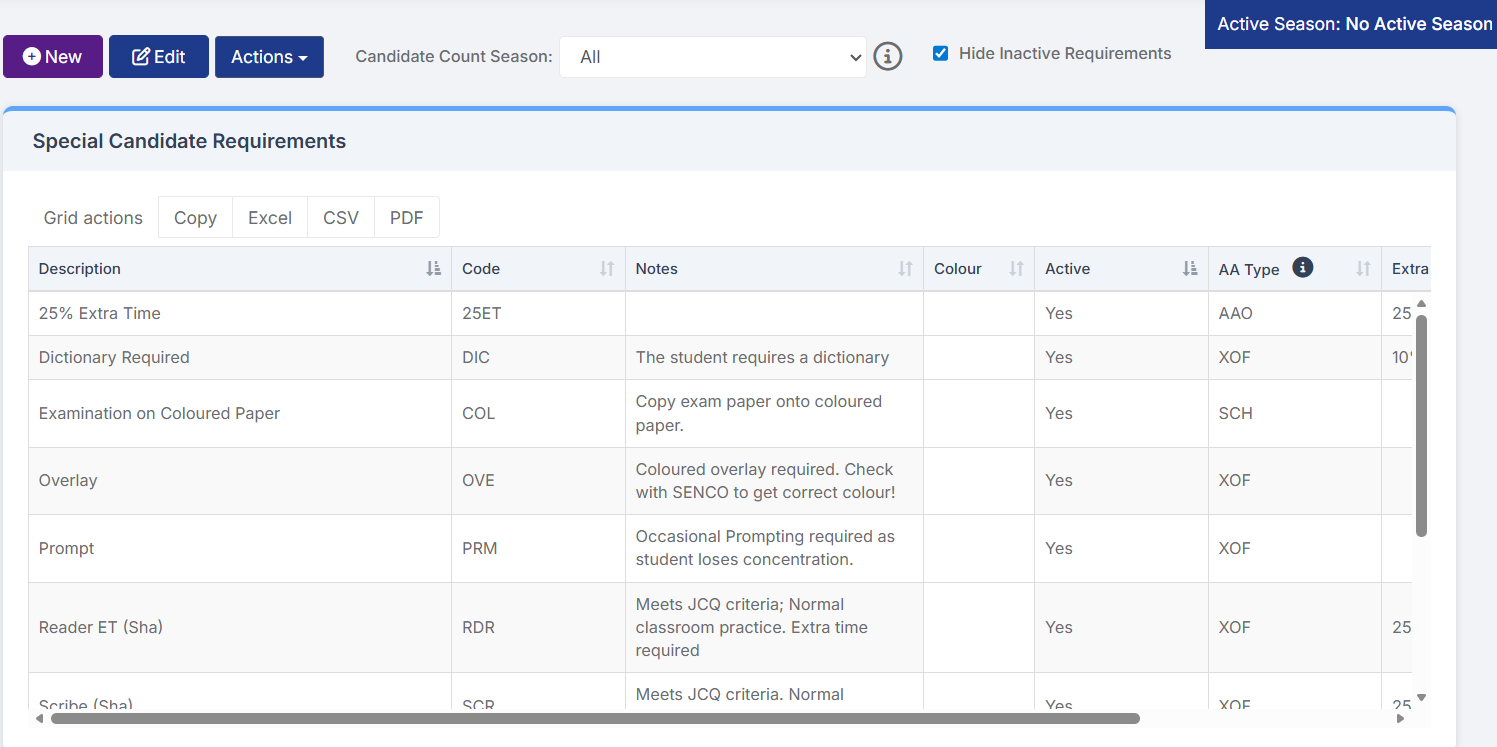Toggle Hide Inactive Requirements checkbox

(940, 54)
